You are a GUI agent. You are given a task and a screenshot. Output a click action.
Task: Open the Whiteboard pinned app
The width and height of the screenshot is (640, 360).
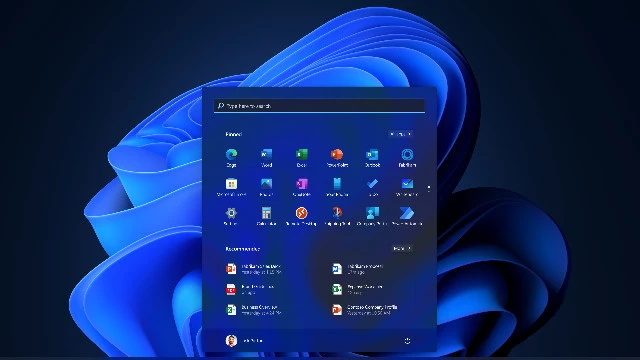tap(407, 187)
